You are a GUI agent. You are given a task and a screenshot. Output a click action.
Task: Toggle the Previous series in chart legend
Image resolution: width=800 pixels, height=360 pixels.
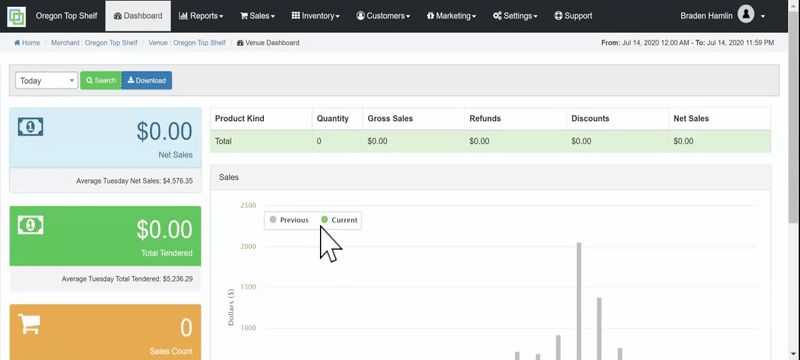[x=289, y=220]
